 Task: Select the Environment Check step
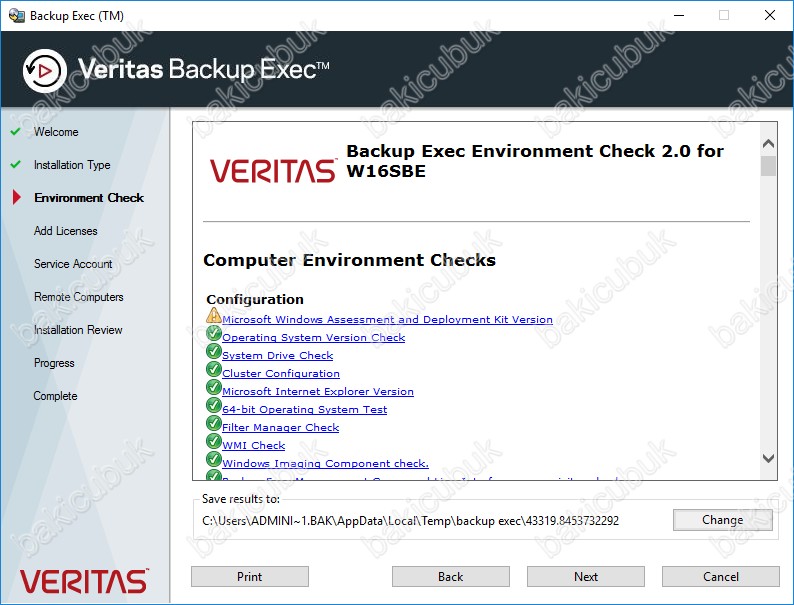pos(89,197)
